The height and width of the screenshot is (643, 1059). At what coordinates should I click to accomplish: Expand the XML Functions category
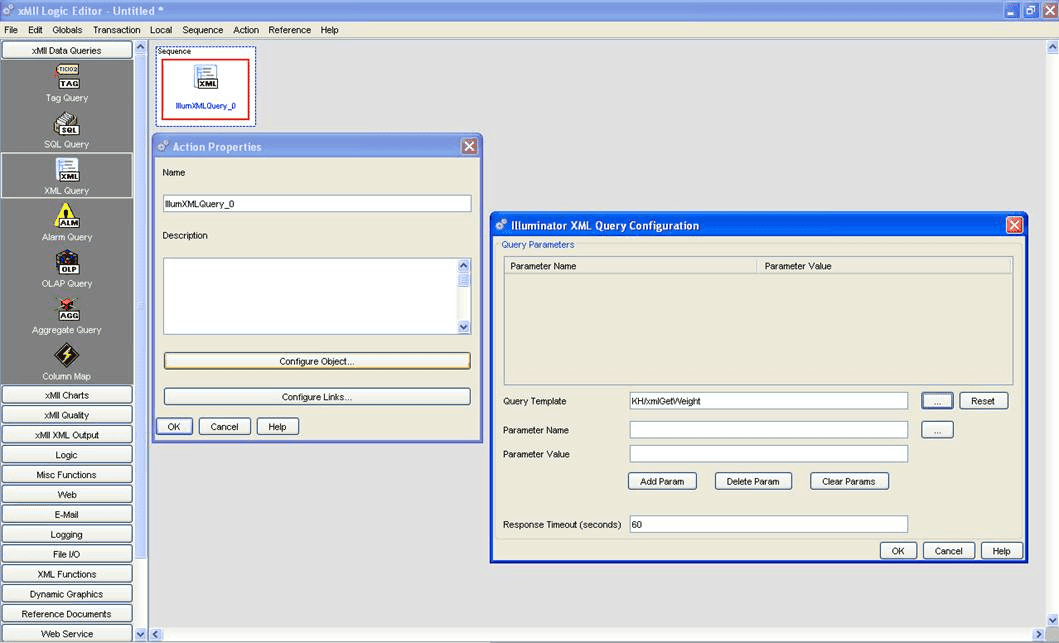[x=67, y=574]
